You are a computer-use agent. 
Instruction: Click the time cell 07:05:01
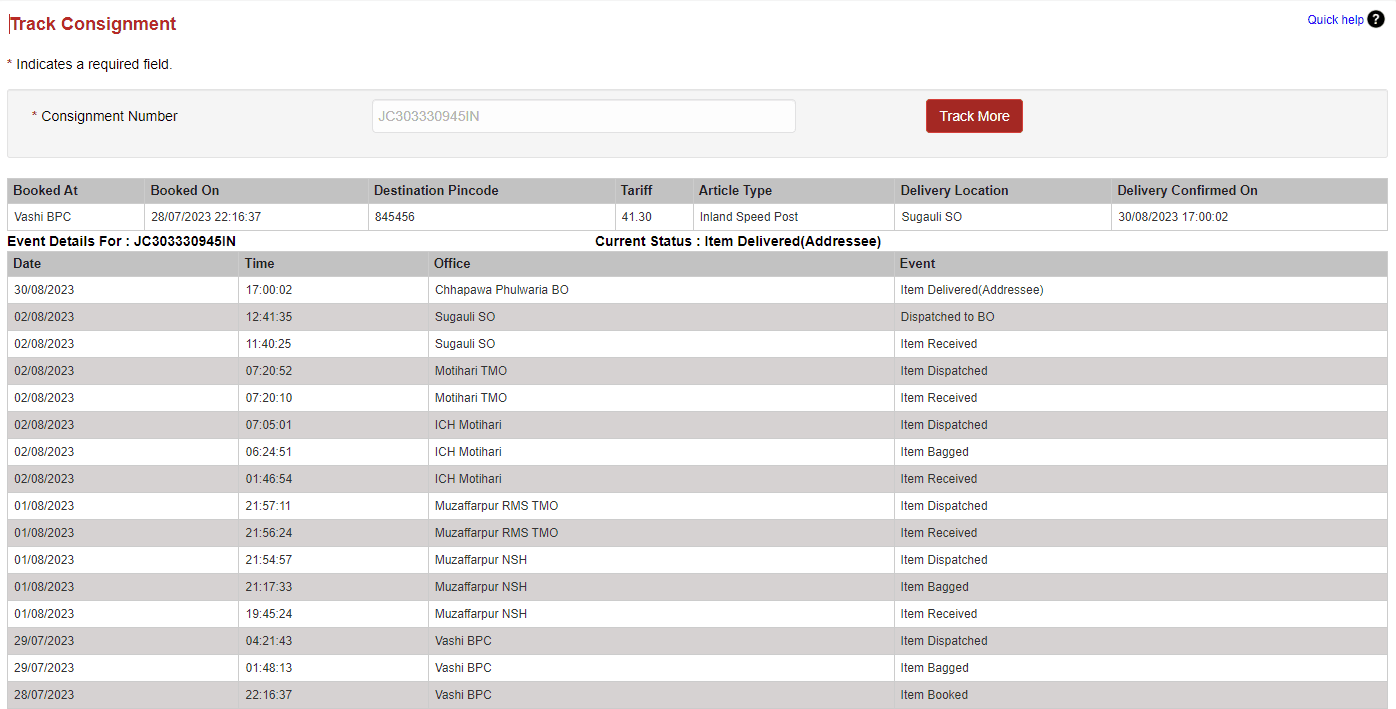[x=333, y=425]
